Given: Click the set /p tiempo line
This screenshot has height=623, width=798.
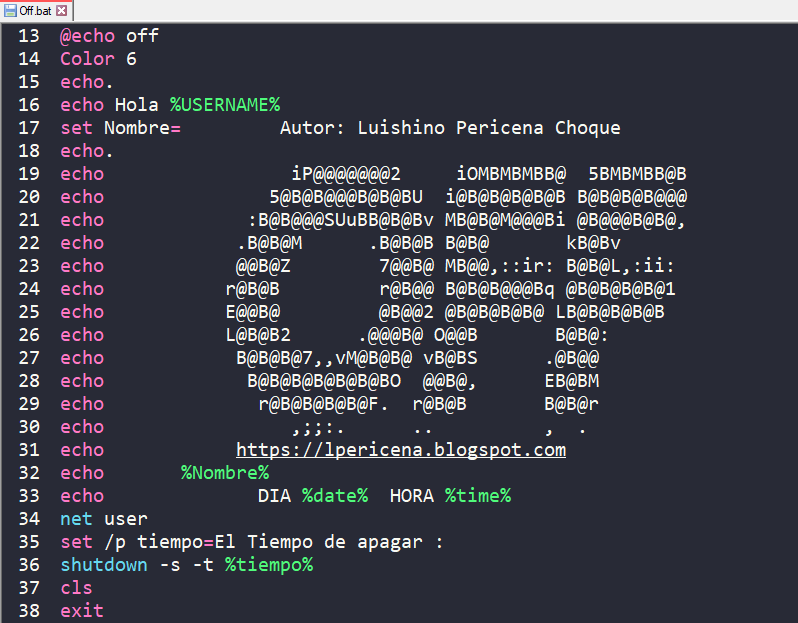Looking at the screenshot, I should pos(252,542).
